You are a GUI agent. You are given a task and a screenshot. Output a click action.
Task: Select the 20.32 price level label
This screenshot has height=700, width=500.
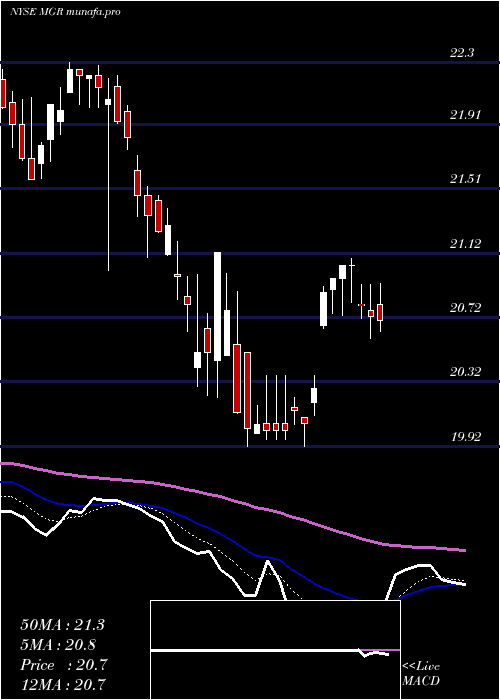pos(465,372)
